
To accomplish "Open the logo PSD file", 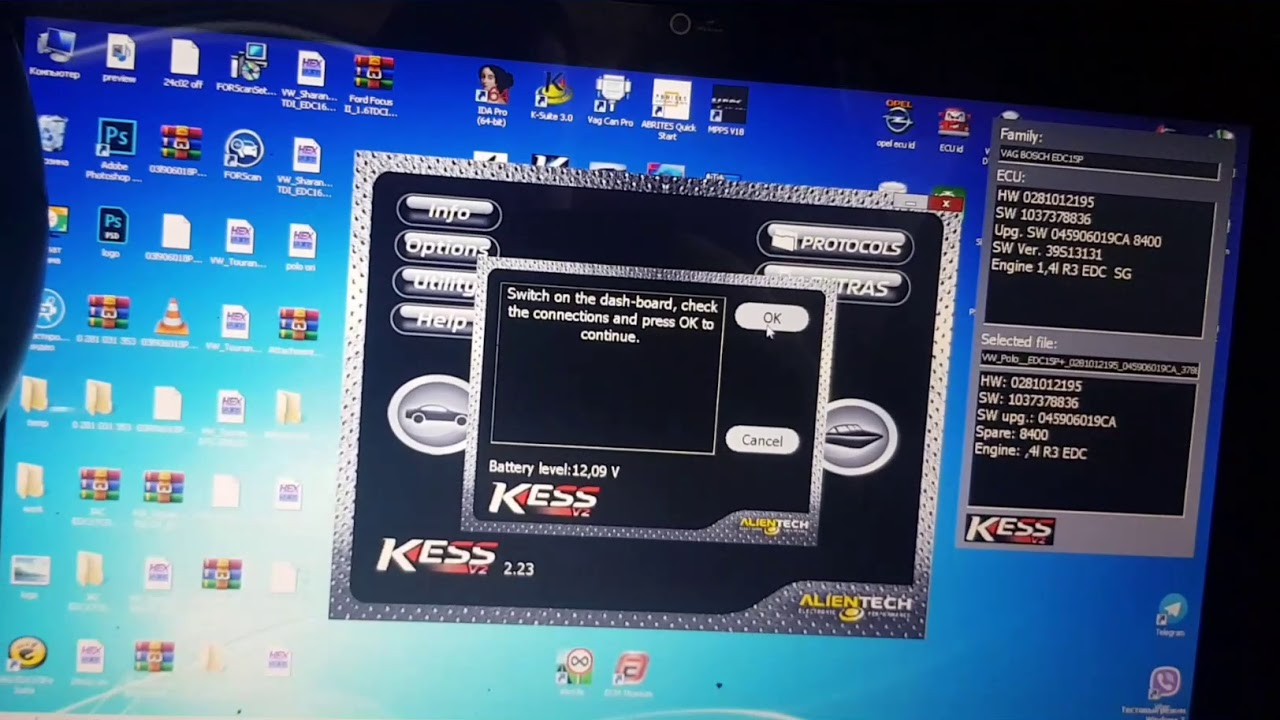I will pyautogui.click(x=111, y=231).
